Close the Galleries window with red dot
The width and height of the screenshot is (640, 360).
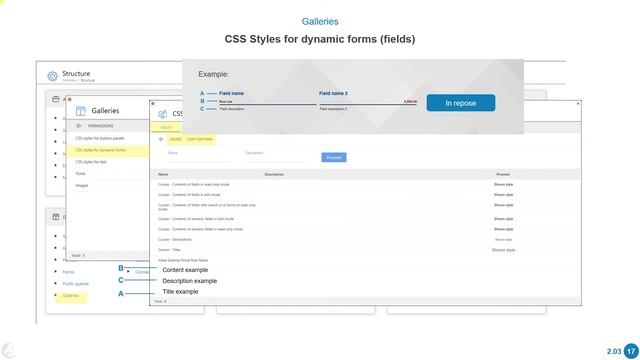(x=70, y=99)
